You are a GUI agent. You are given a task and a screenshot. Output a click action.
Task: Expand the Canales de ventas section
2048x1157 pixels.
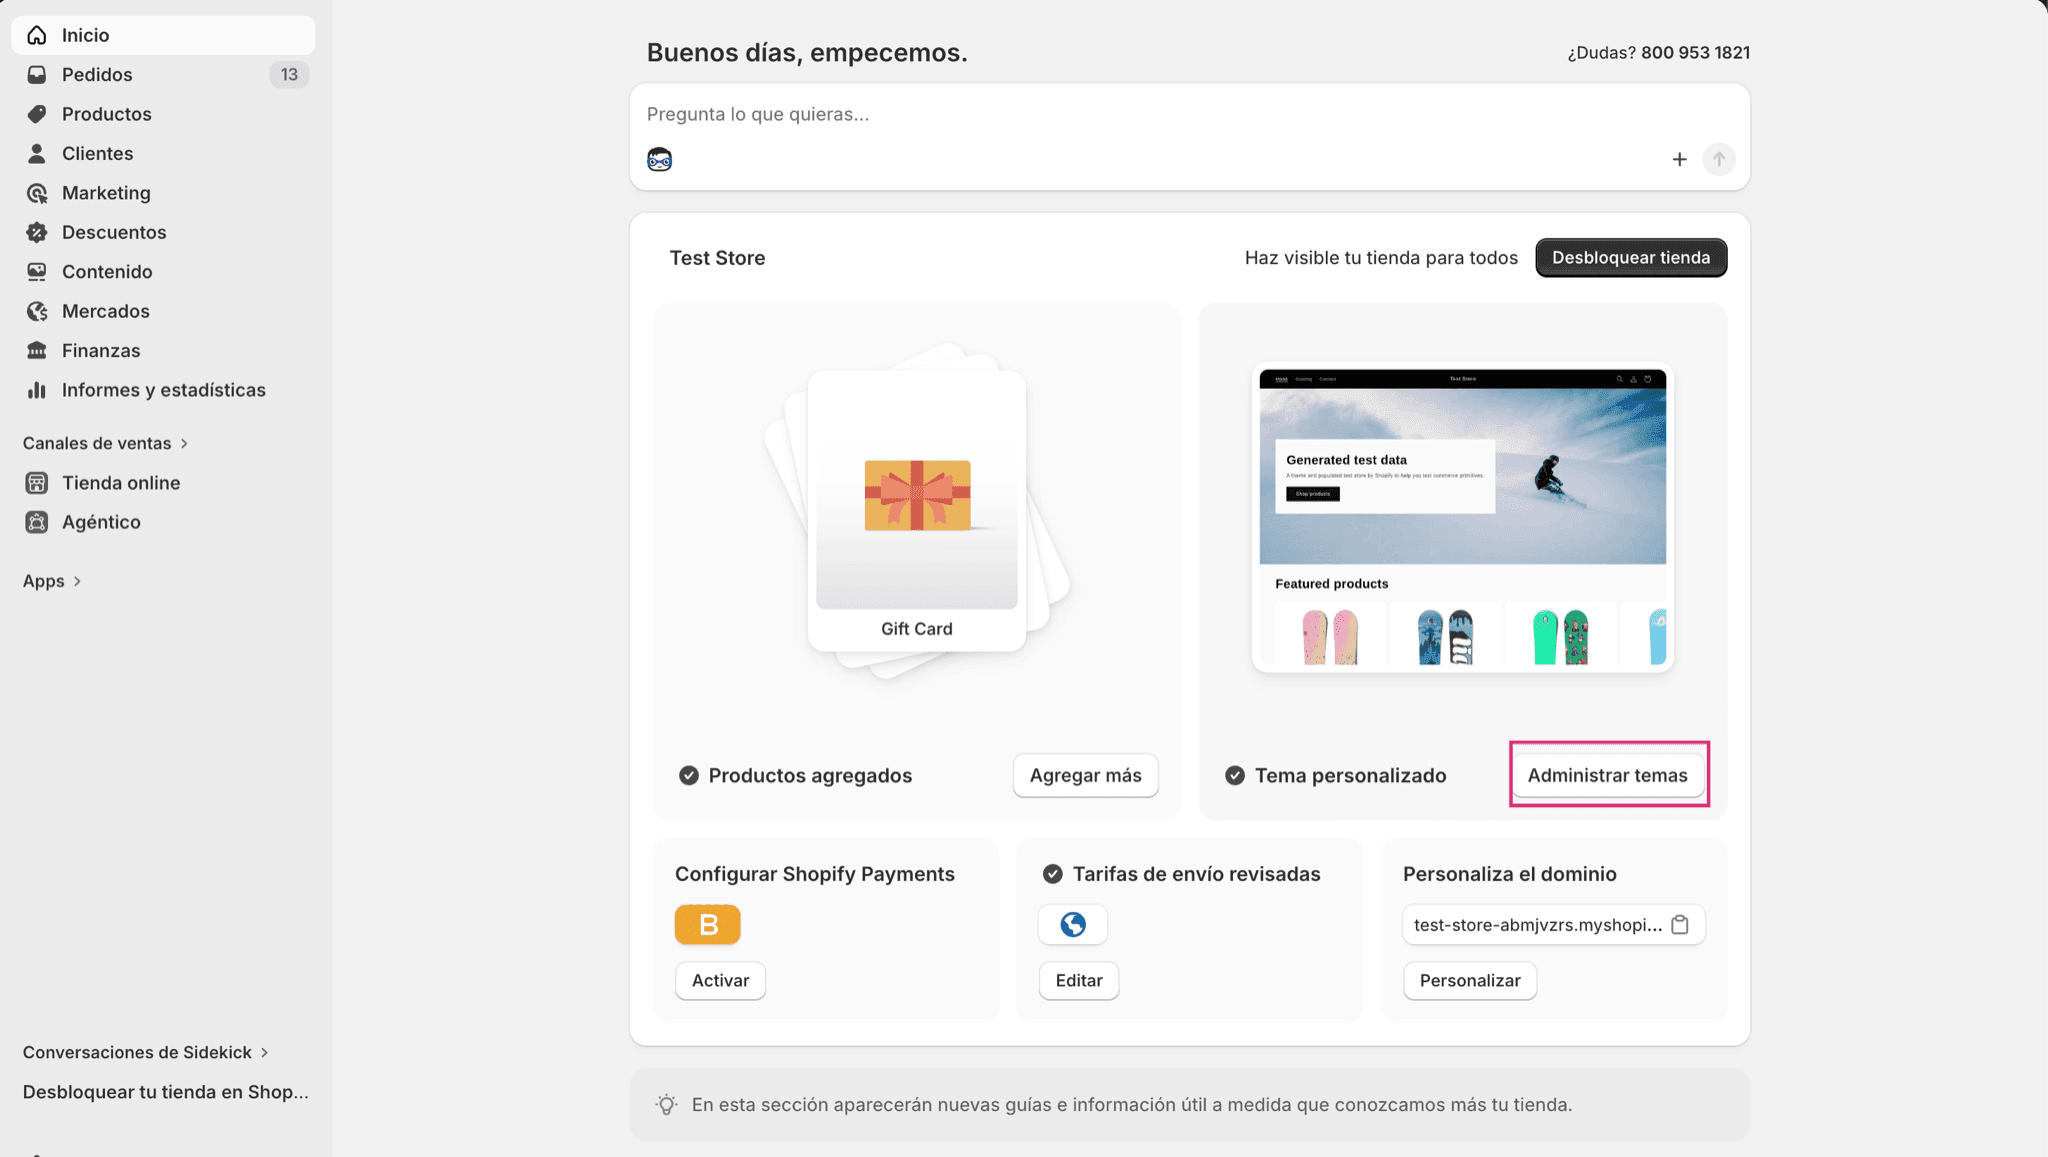pos(105,443)
